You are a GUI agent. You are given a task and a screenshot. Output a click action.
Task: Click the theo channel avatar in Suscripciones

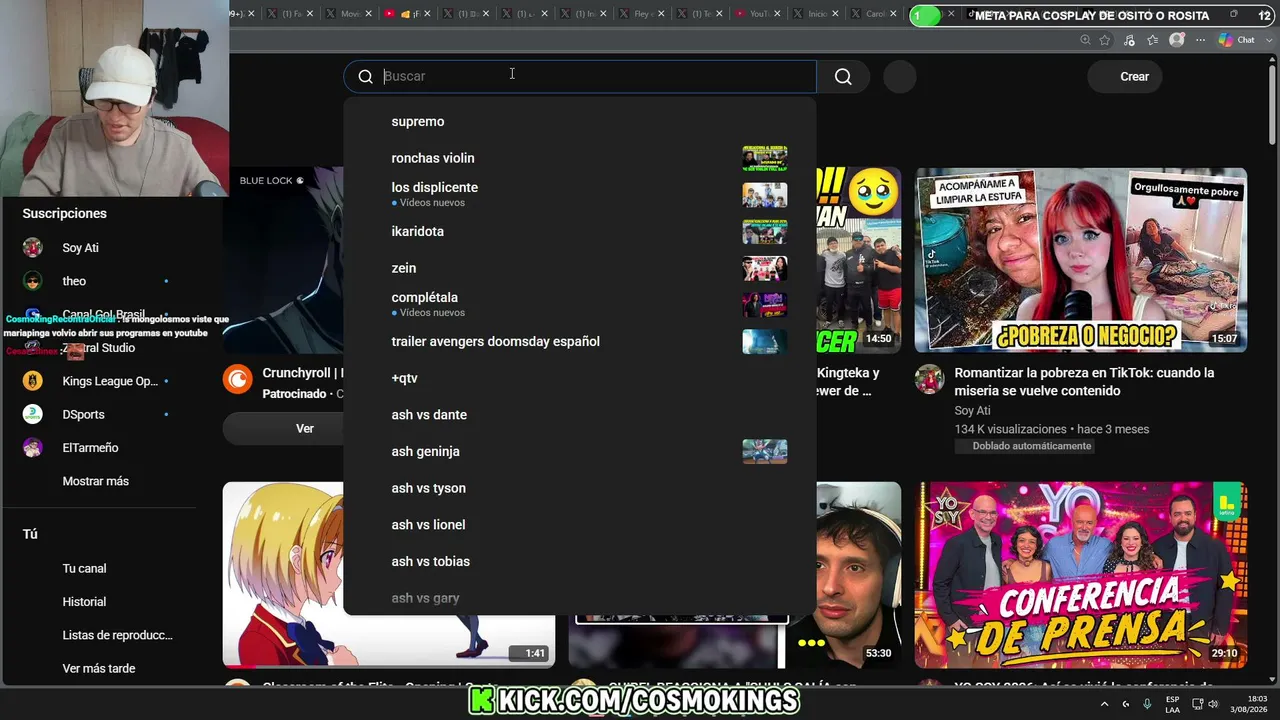pos(33,281)
